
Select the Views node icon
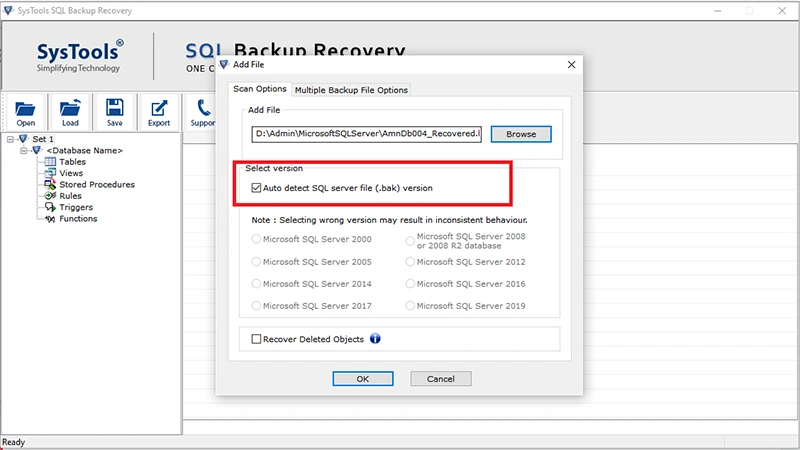pyautogui.click(x=50, y=173)
